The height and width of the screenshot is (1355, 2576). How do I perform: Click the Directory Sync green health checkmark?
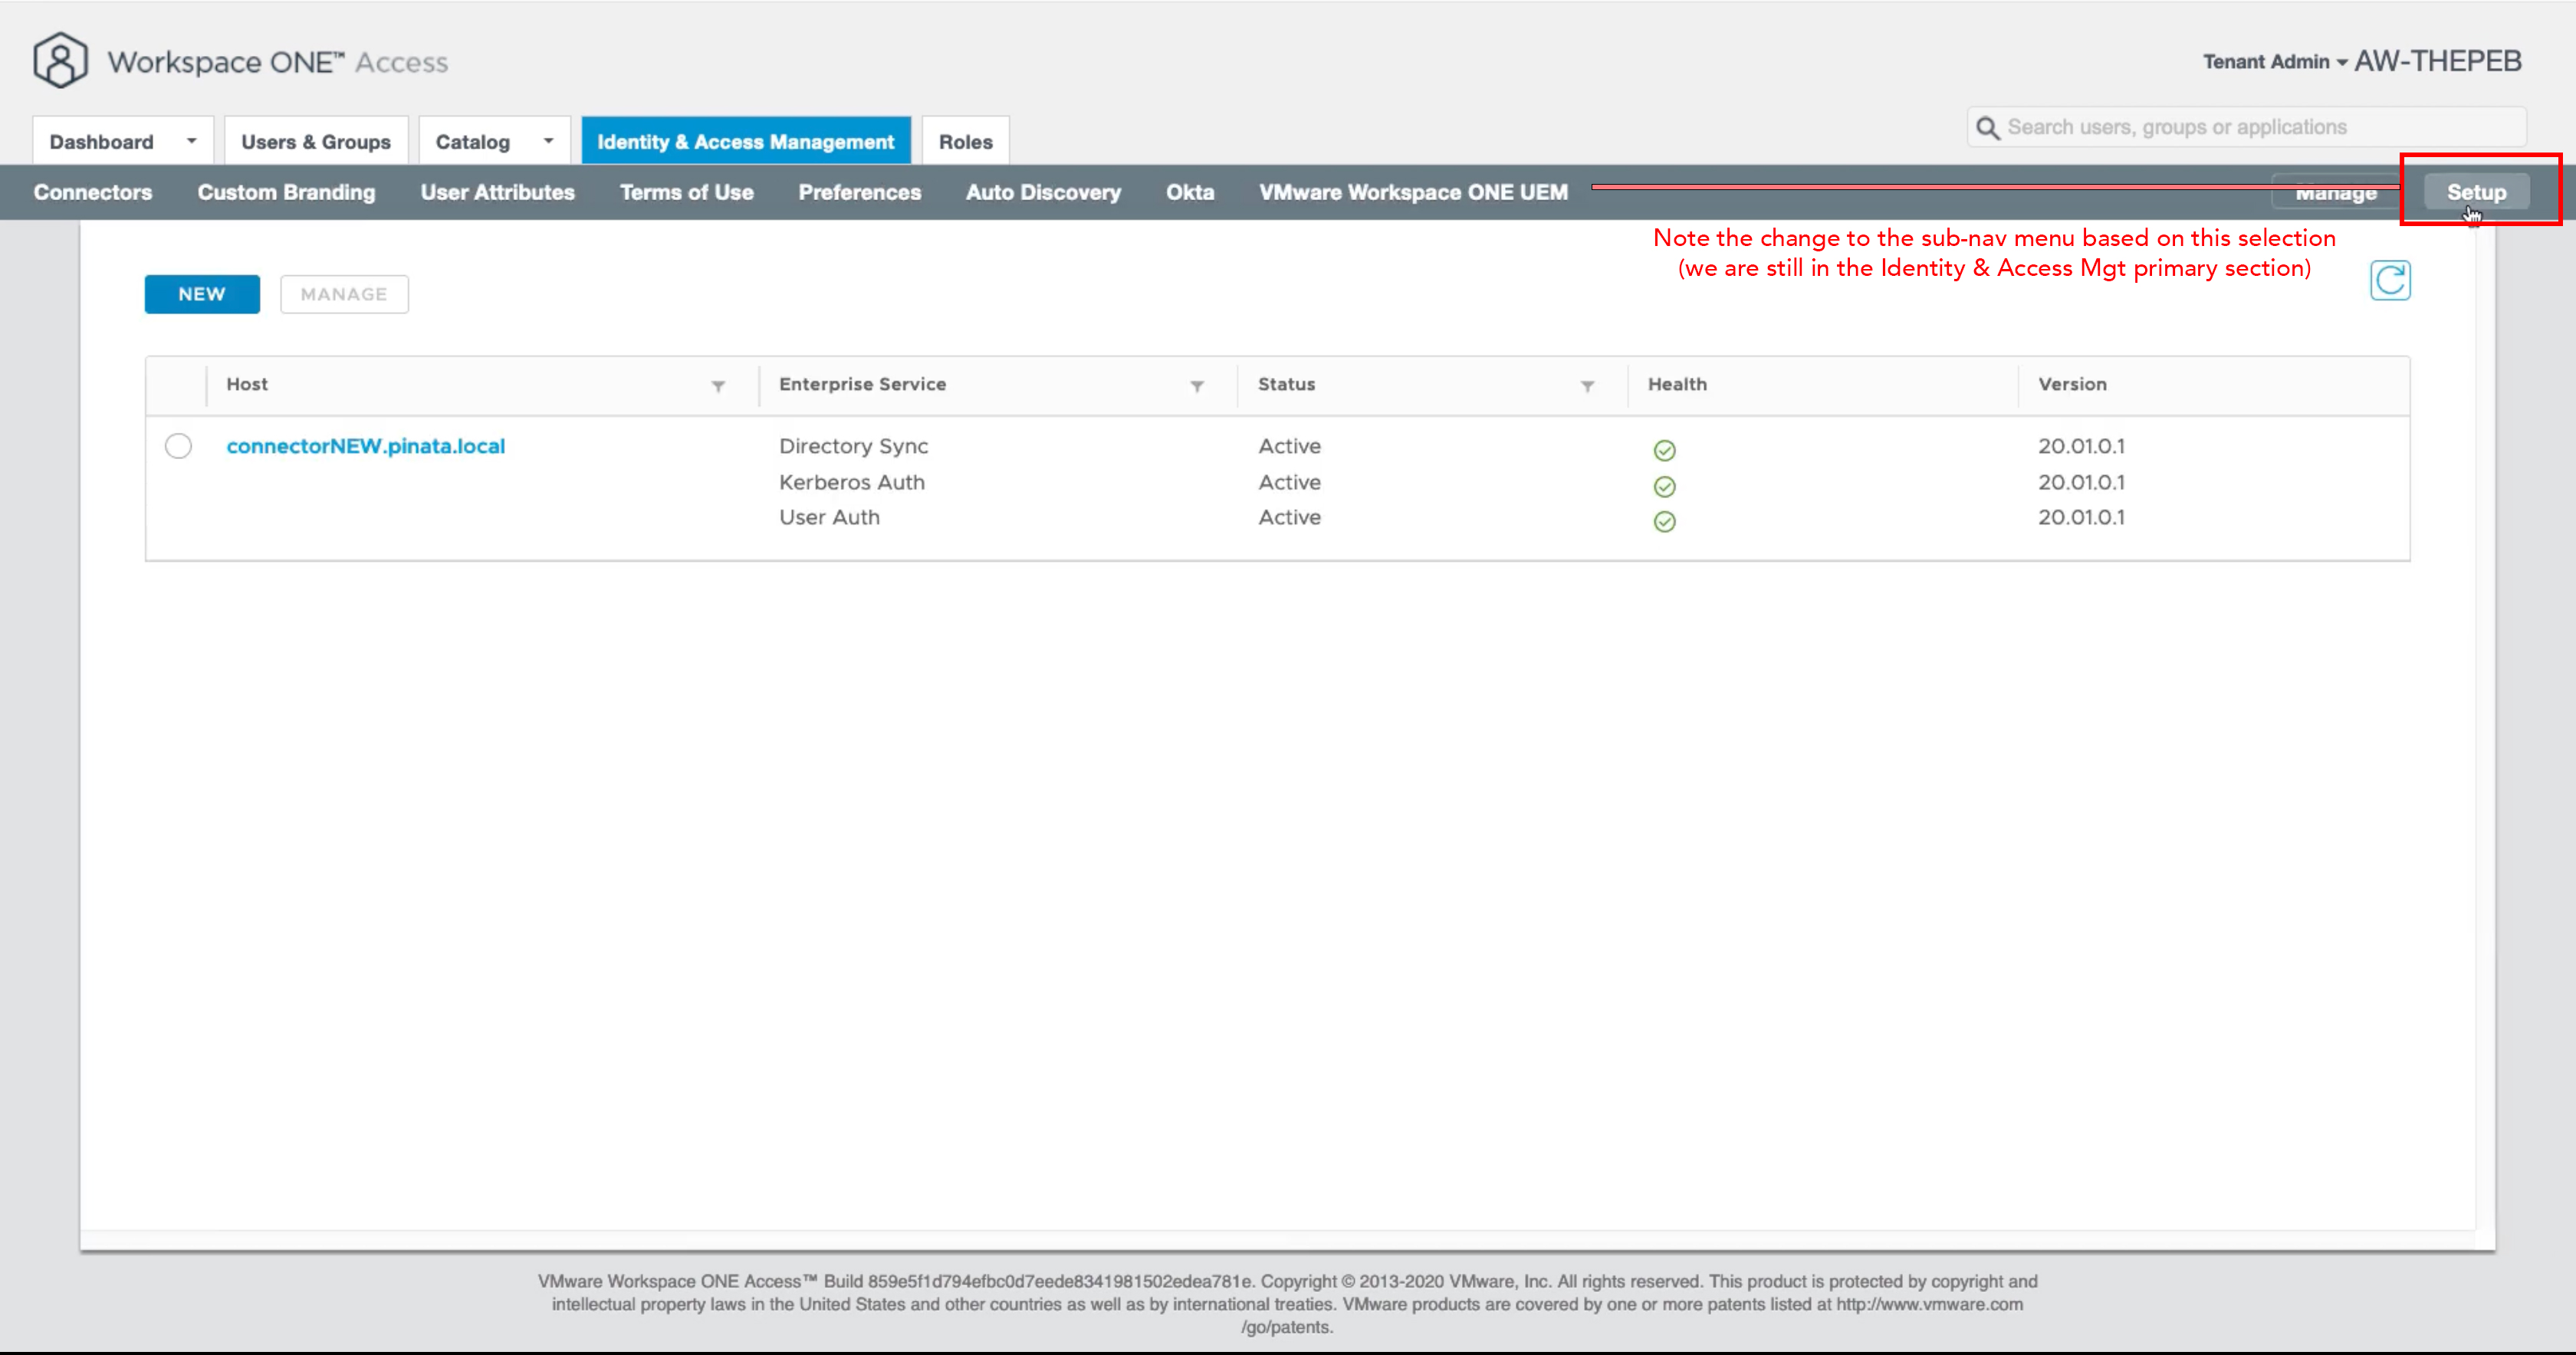tap(1664, 451)
